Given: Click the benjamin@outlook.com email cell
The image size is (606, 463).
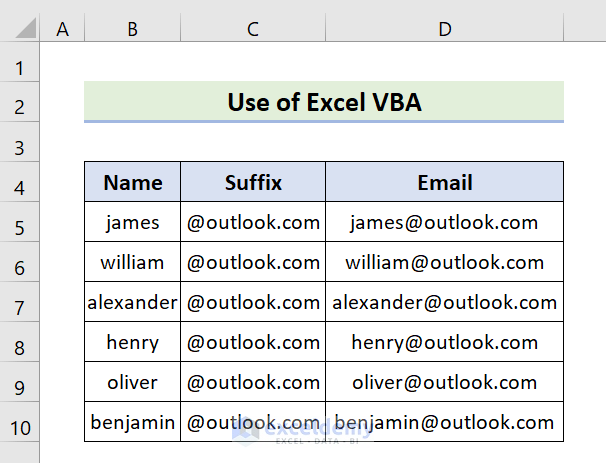Looking at the screenshot, I should 444,422.
